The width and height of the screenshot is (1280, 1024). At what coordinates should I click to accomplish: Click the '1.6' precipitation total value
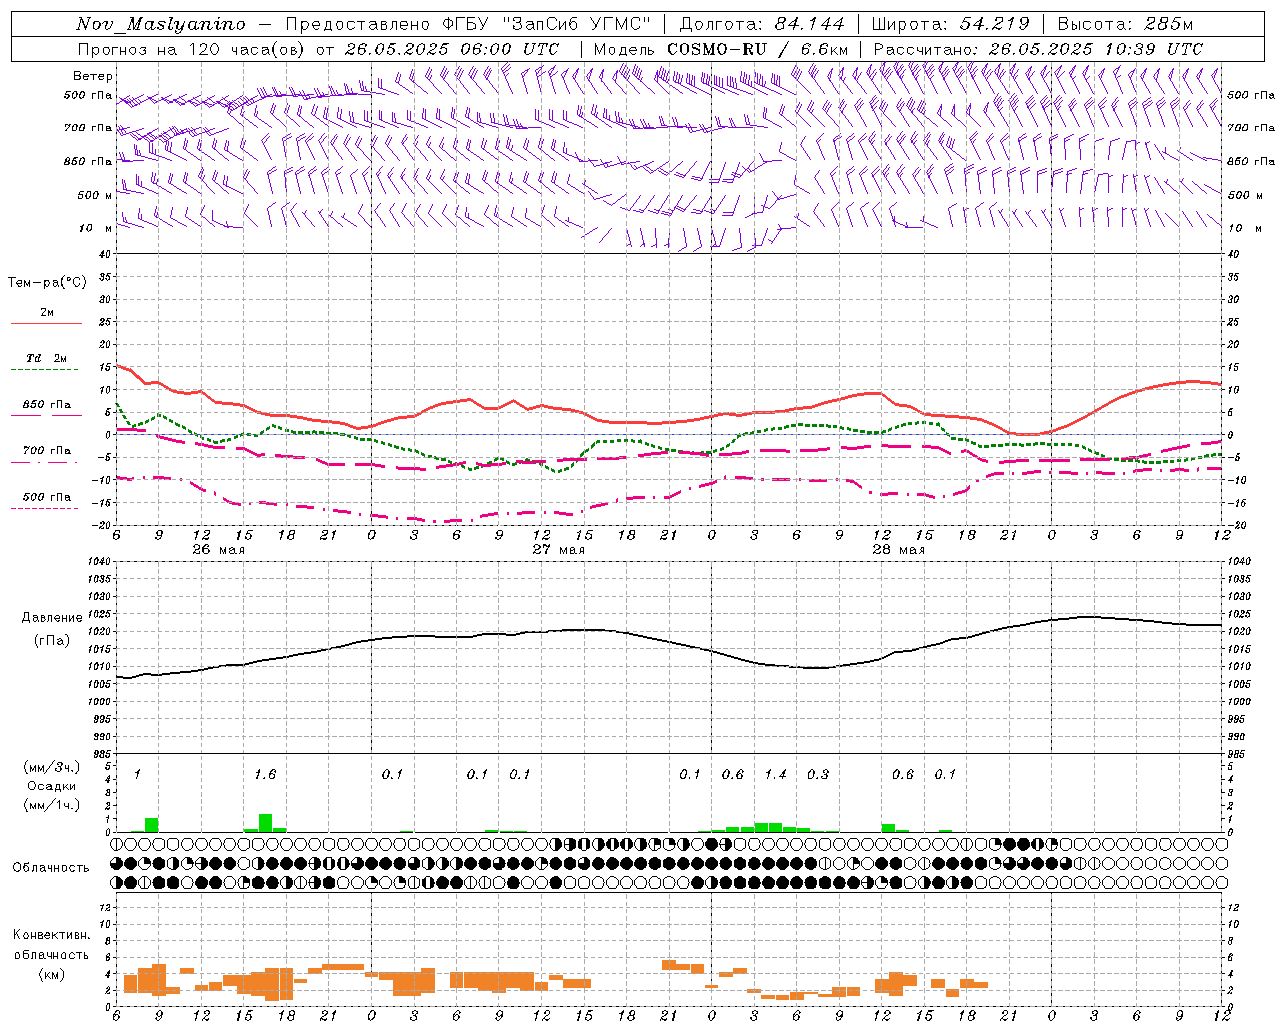265,774
